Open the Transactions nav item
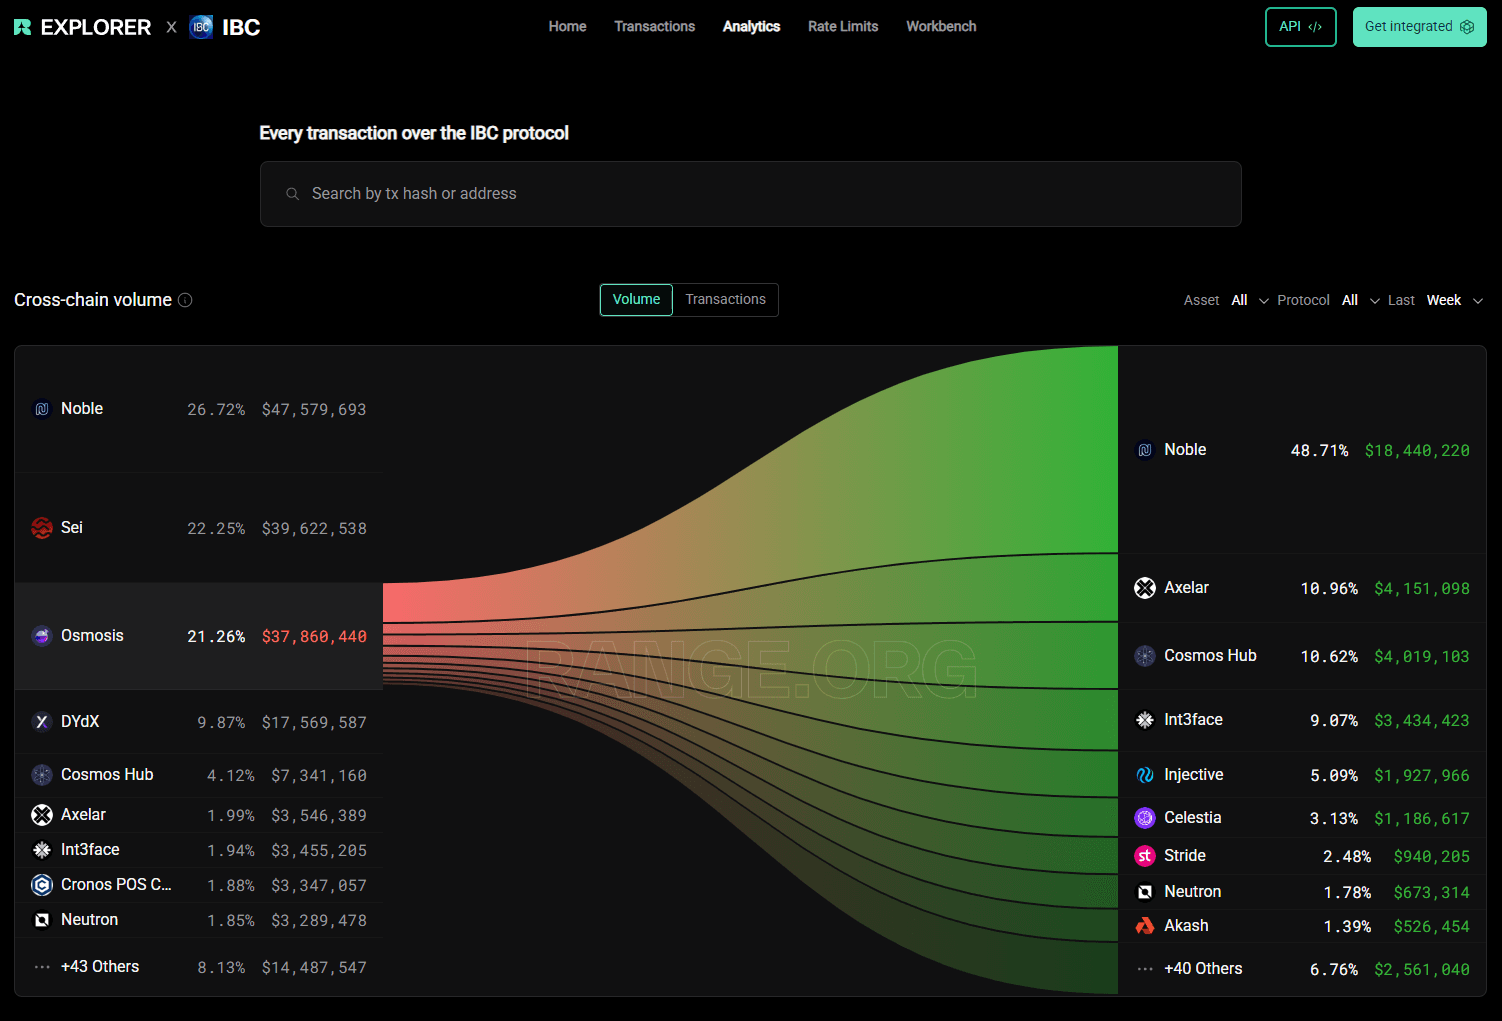This screenshot has height=1021, width=1502. point(654,26)
